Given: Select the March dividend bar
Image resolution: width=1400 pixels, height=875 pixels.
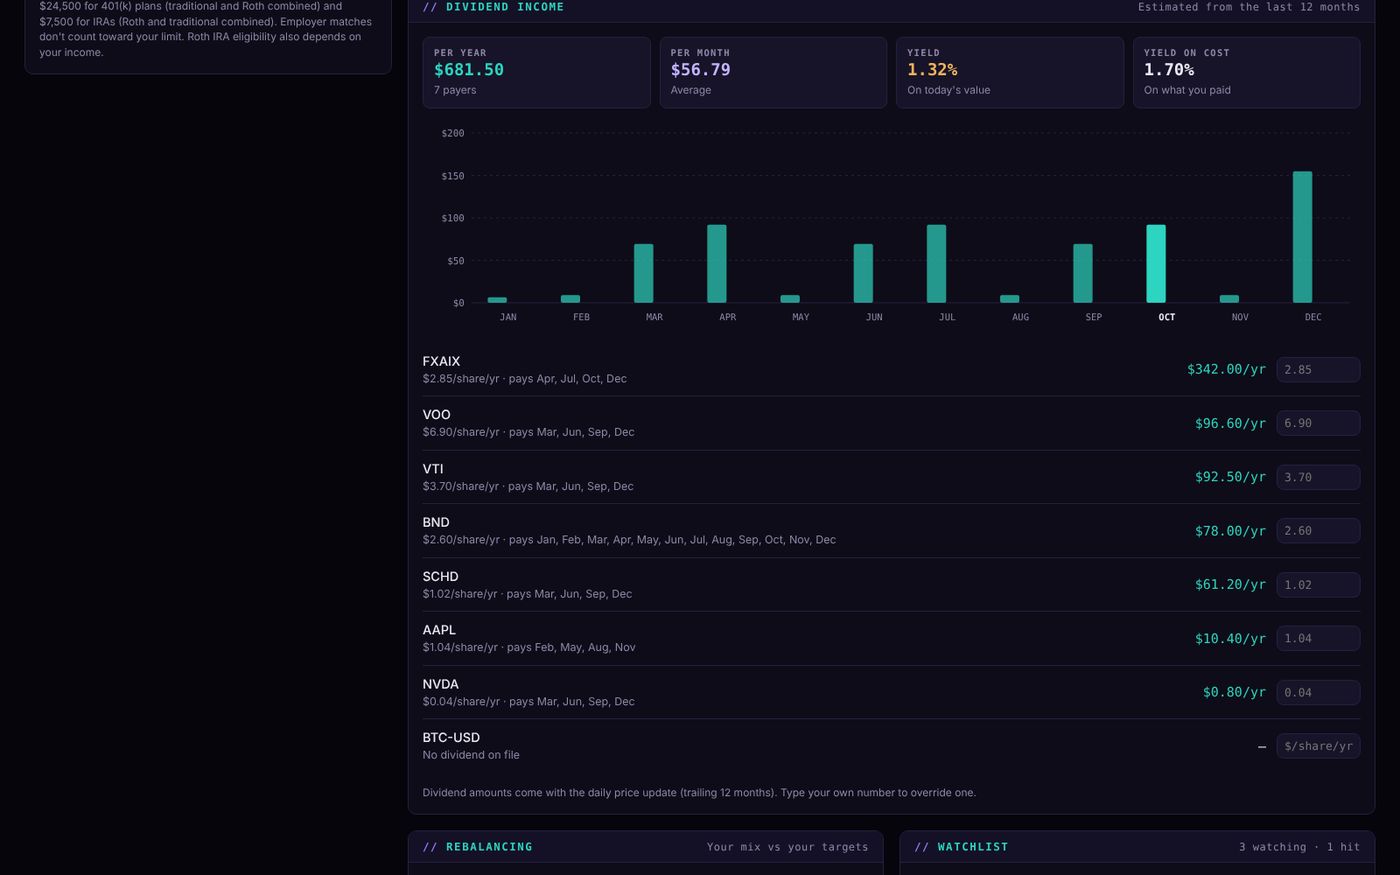Looking at the screenshot, I should [644, 273].
